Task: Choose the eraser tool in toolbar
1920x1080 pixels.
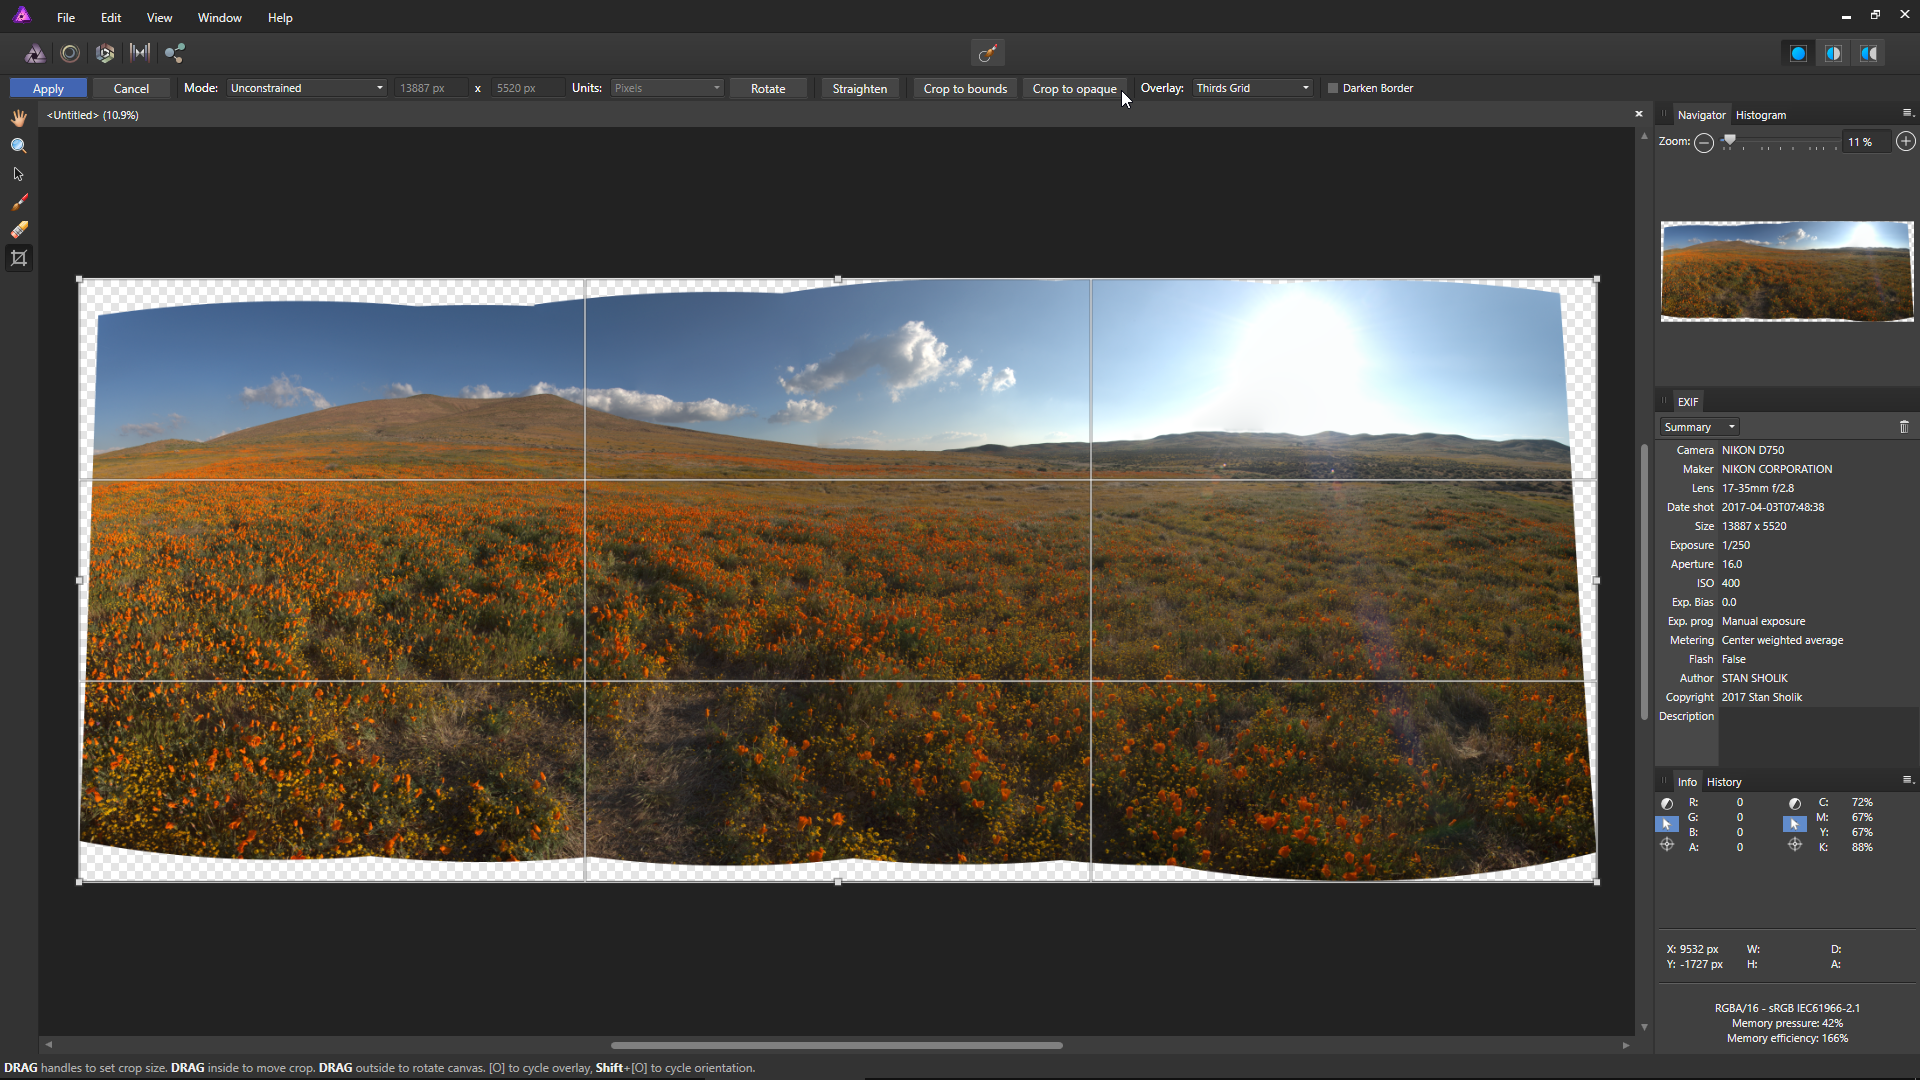Action: point(19,230)
